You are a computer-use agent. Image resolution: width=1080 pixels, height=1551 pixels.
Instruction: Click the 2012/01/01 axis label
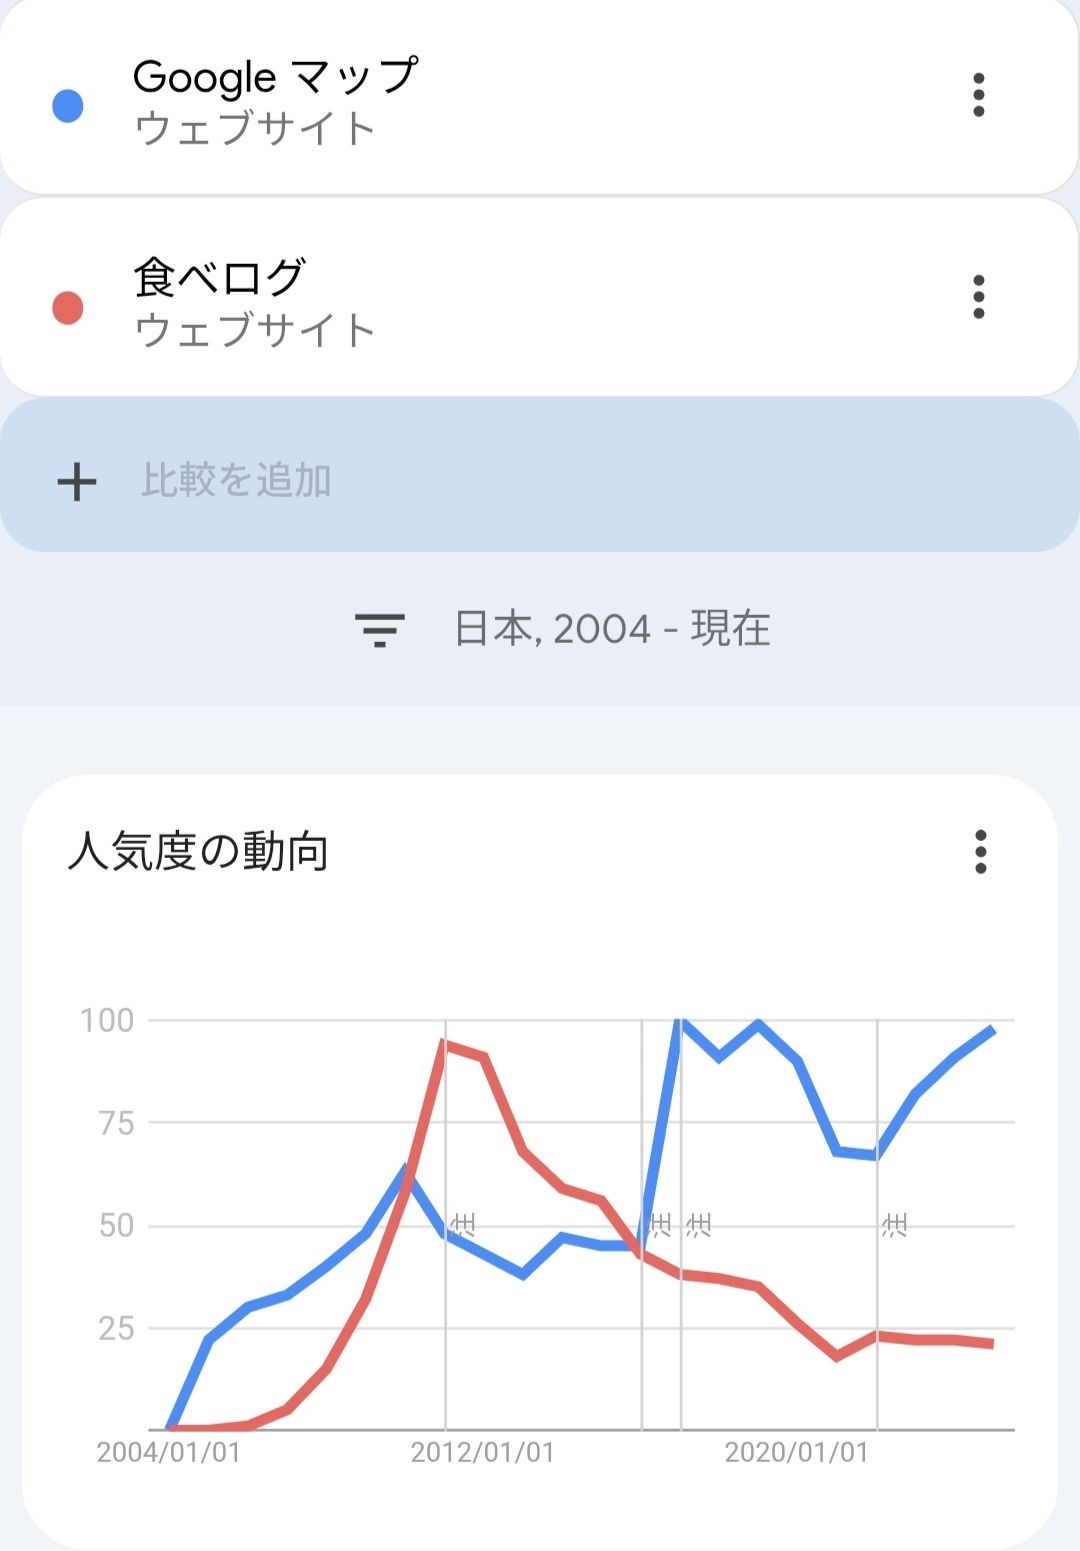[x=482, y=1453]
